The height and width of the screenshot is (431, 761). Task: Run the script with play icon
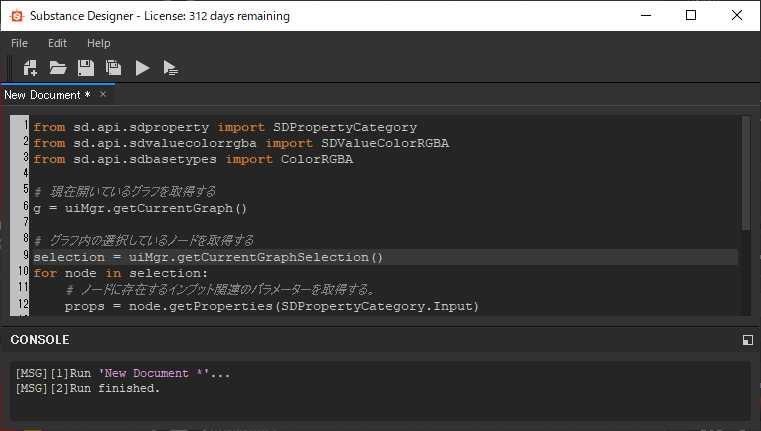click(x=142, y=68)
